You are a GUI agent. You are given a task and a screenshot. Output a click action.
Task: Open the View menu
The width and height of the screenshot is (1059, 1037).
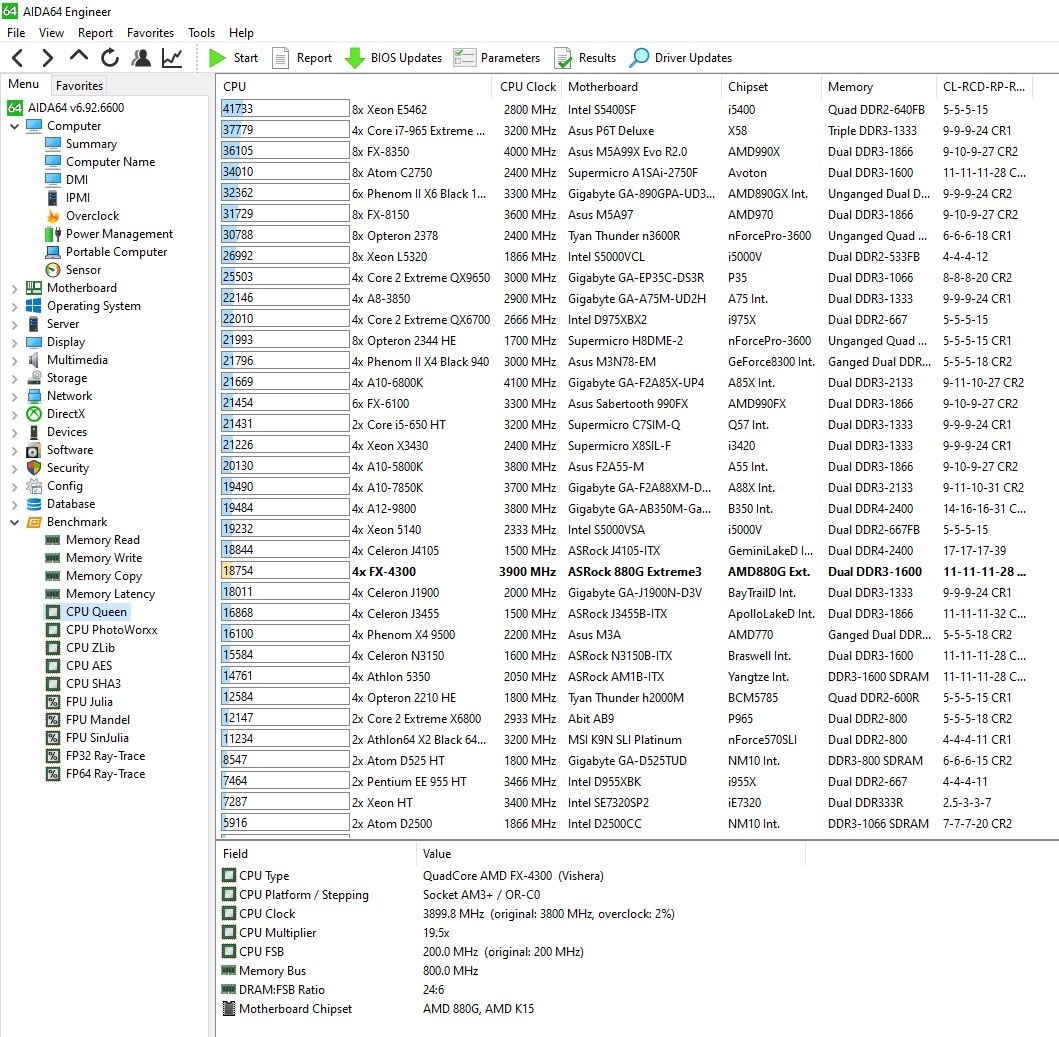click(51, 32)
